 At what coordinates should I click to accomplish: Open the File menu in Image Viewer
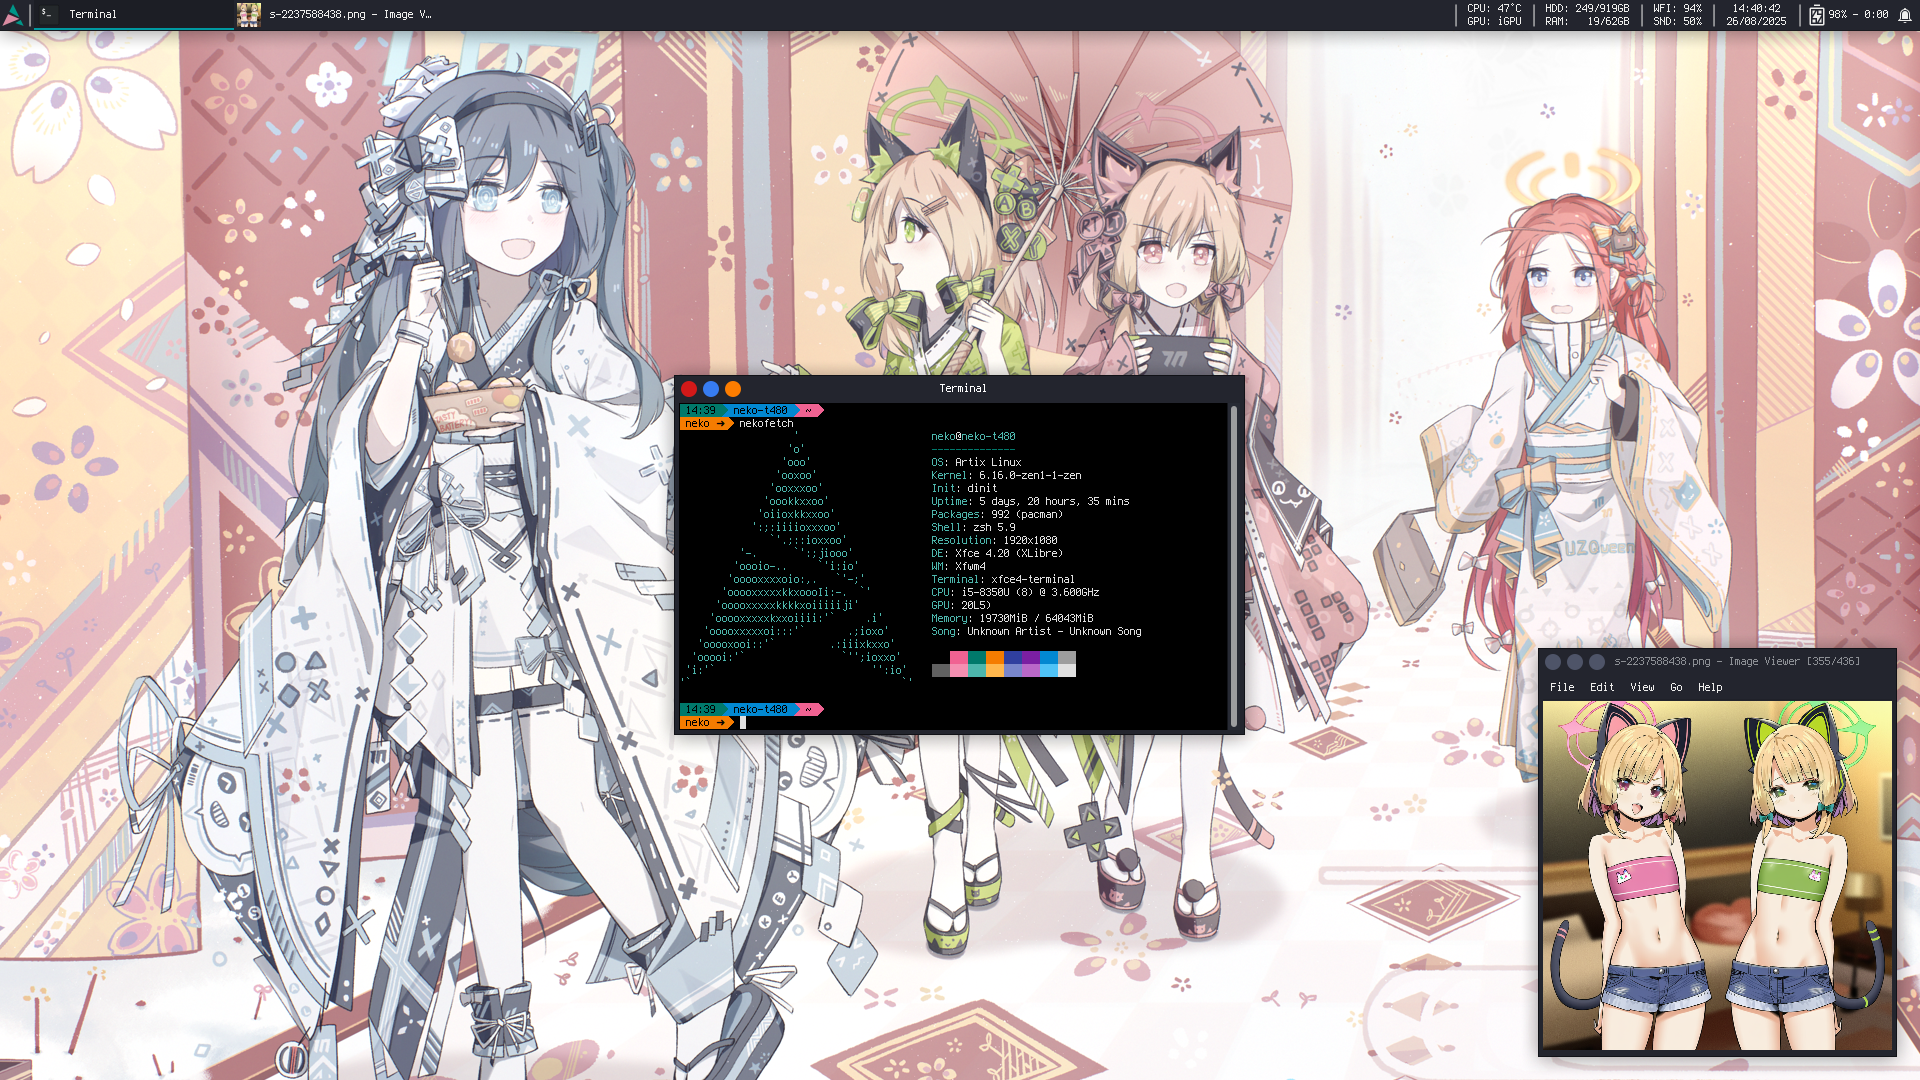[1561, 688]
